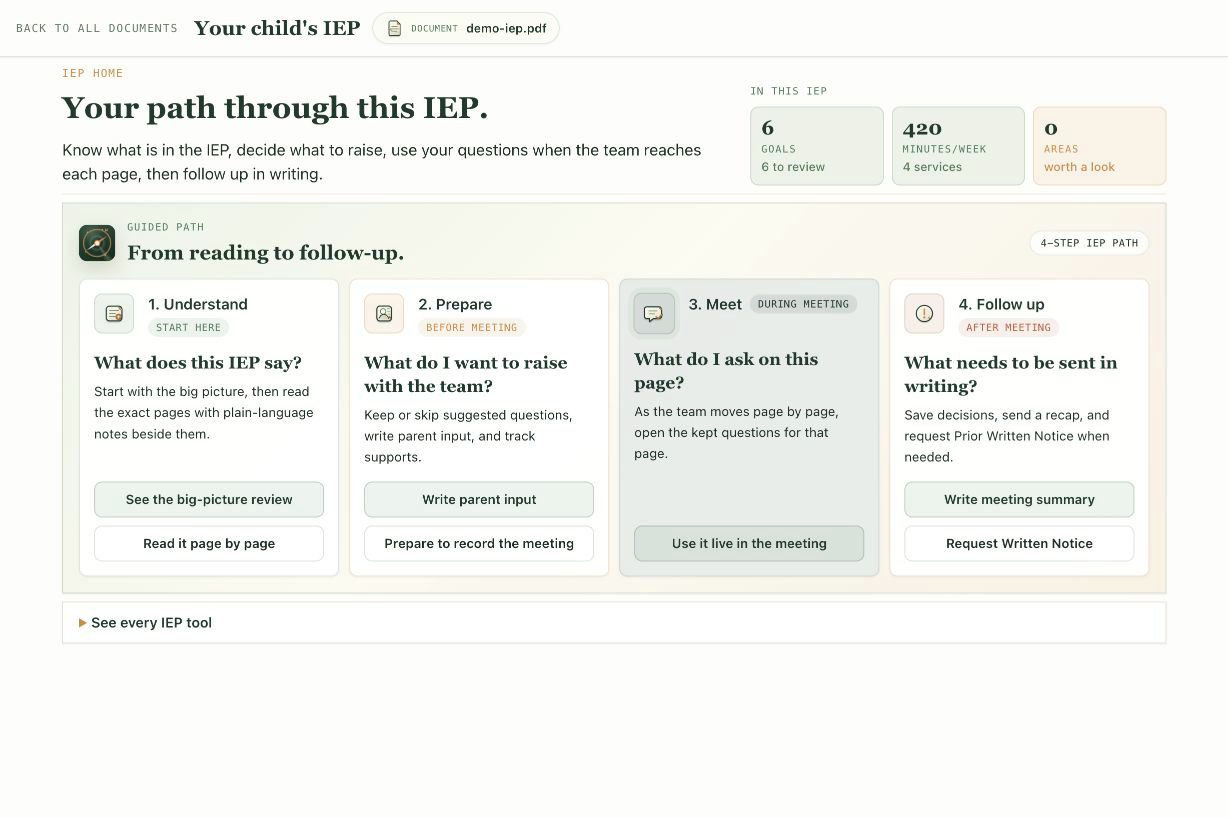Viewport: 1228px width, 818px height.
Task: Choose Read it page by page
Action: tap(209, 543)
